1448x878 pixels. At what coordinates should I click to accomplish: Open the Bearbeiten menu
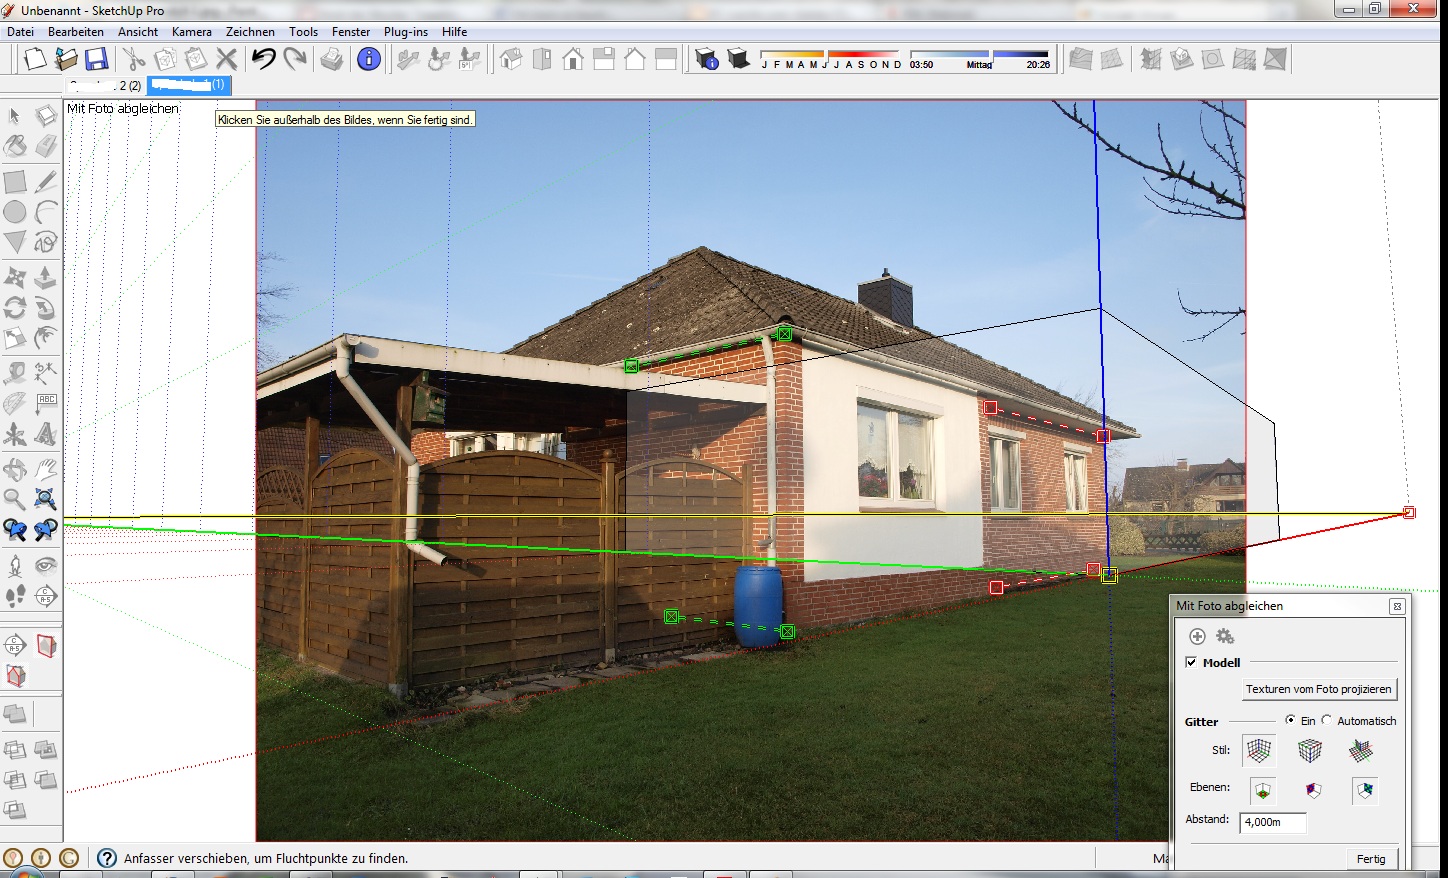(x=76, y=32)
